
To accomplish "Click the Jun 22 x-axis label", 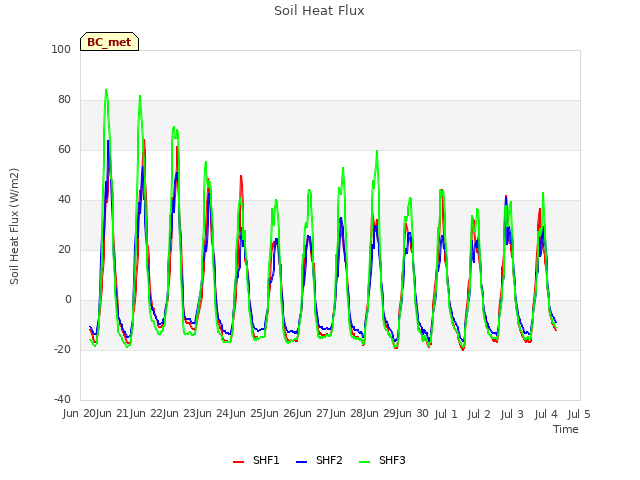I will [147, 414].
